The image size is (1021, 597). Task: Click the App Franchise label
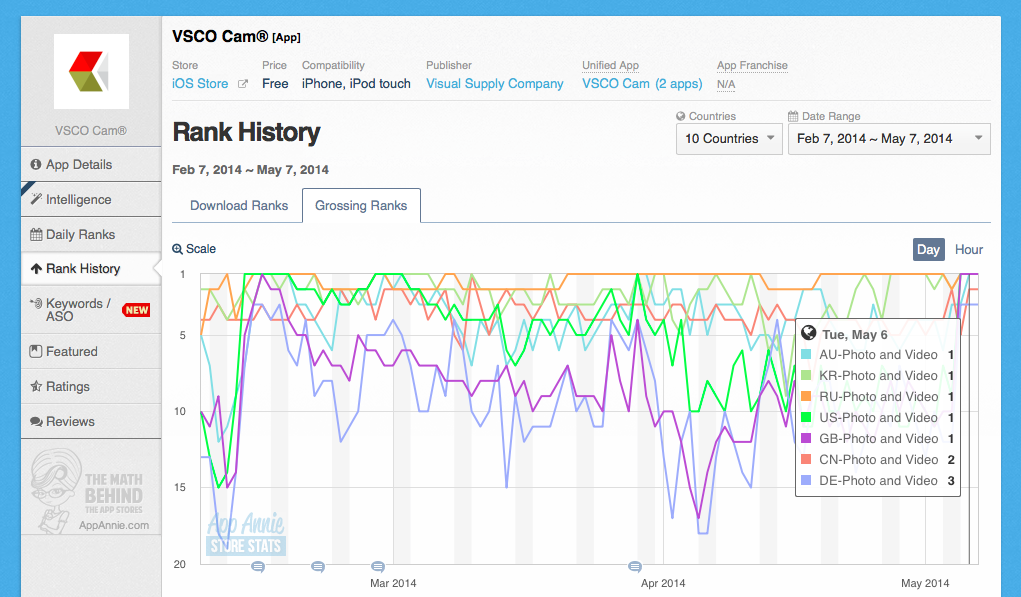tap(752, 65)
